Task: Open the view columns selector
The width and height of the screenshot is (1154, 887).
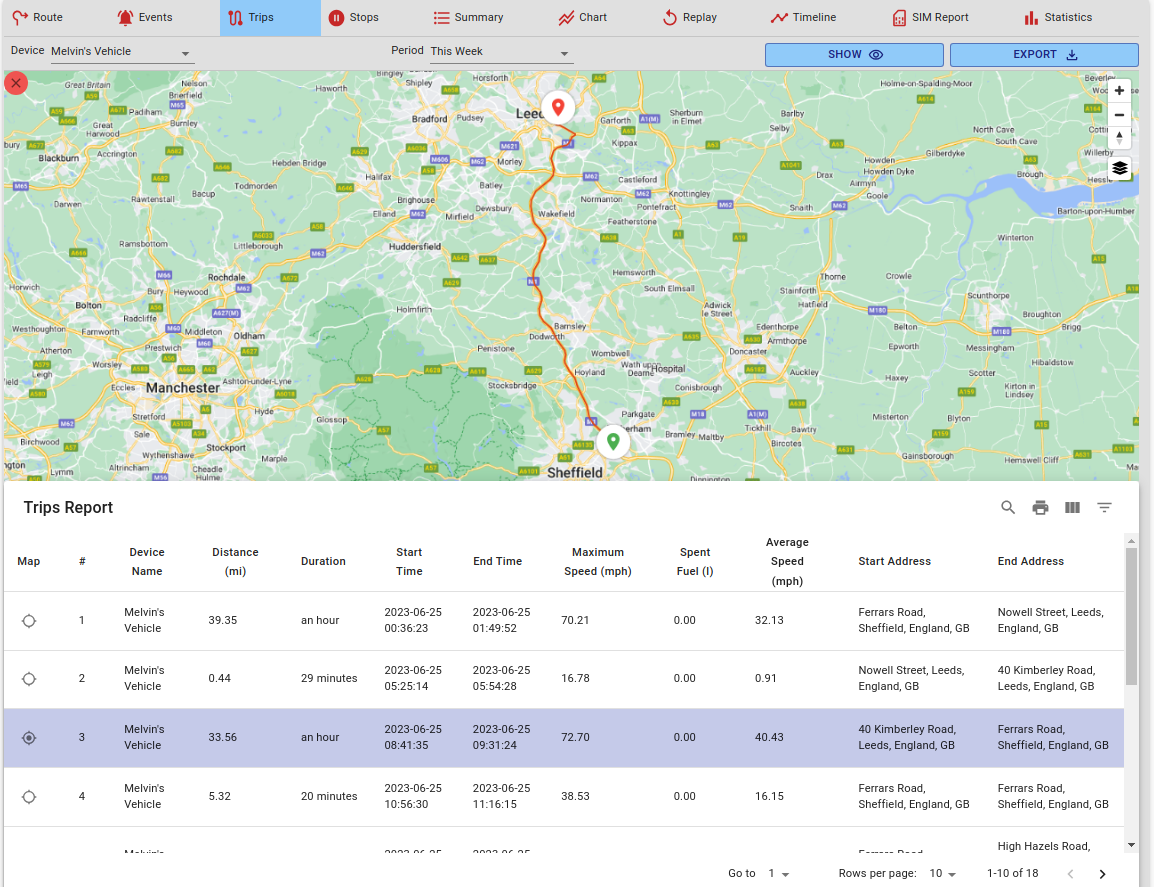Action: pyautogui.click(x=1072, y=507)
